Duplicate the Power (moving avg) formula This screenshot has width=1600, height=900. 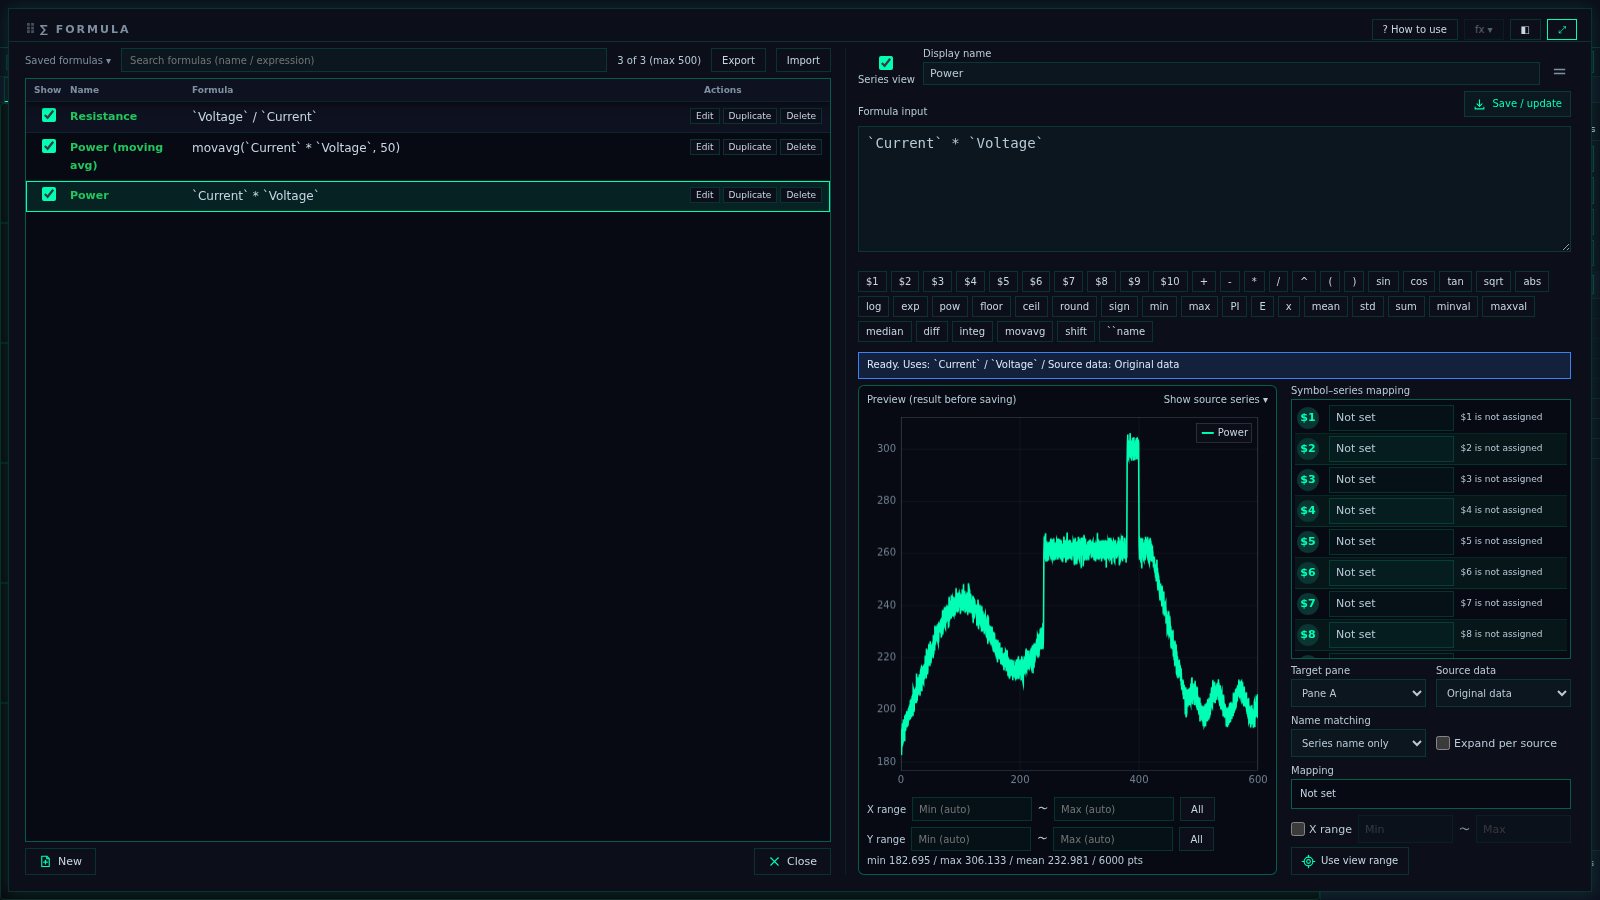[750, 147]
